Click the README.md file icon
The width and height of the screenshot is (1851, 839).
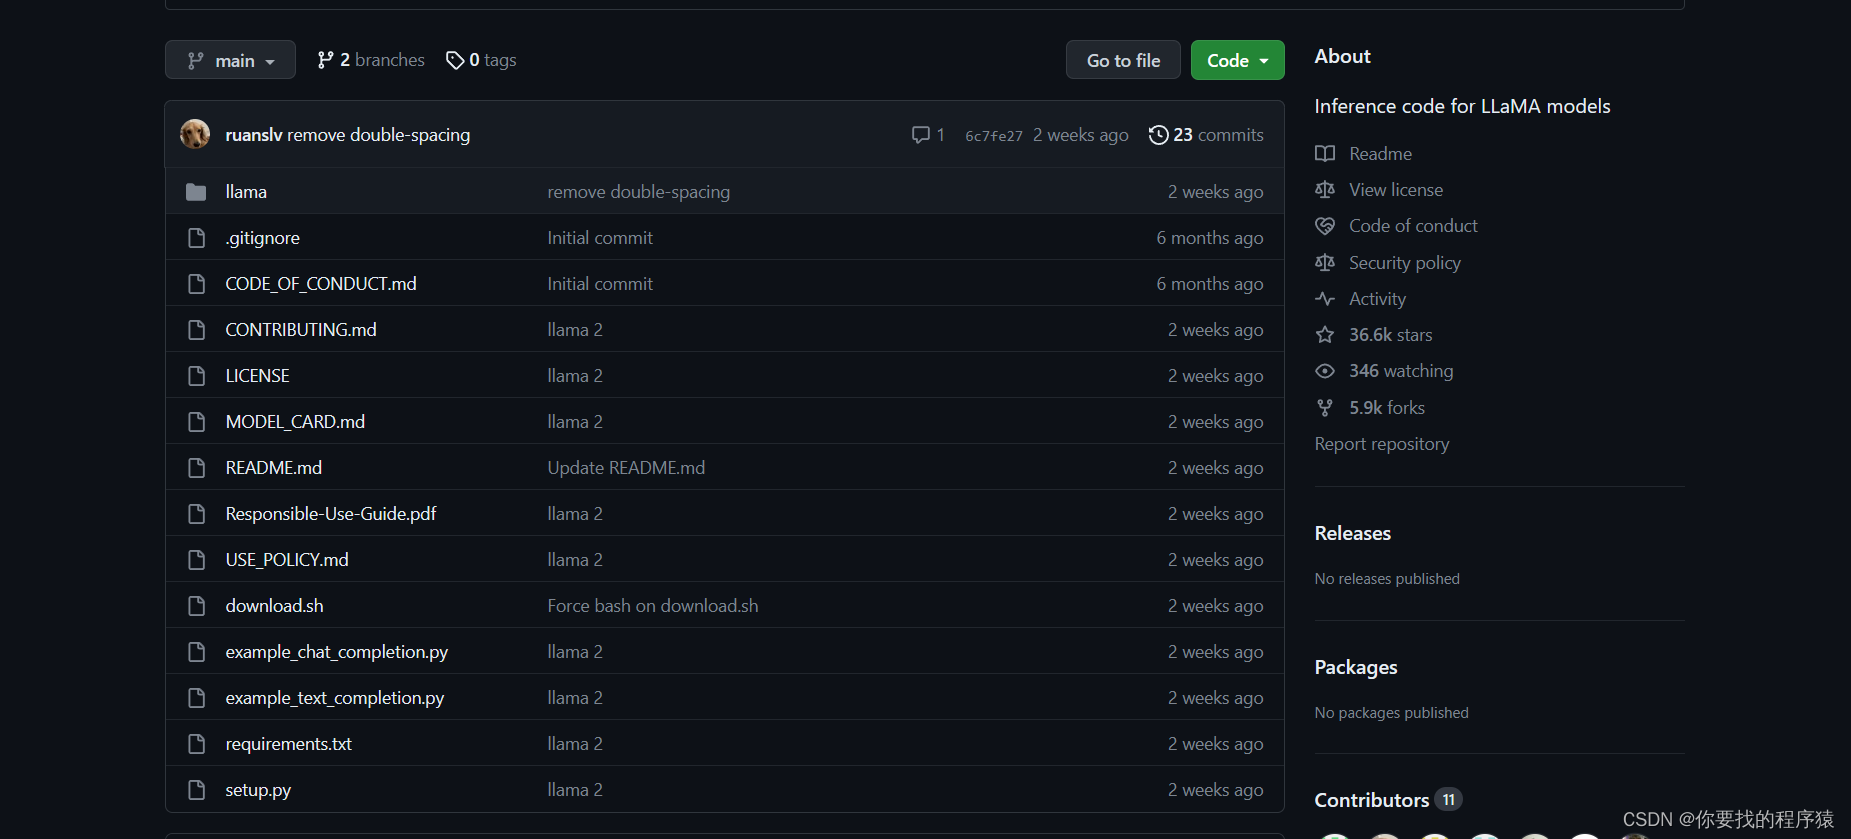coord(197,467)
